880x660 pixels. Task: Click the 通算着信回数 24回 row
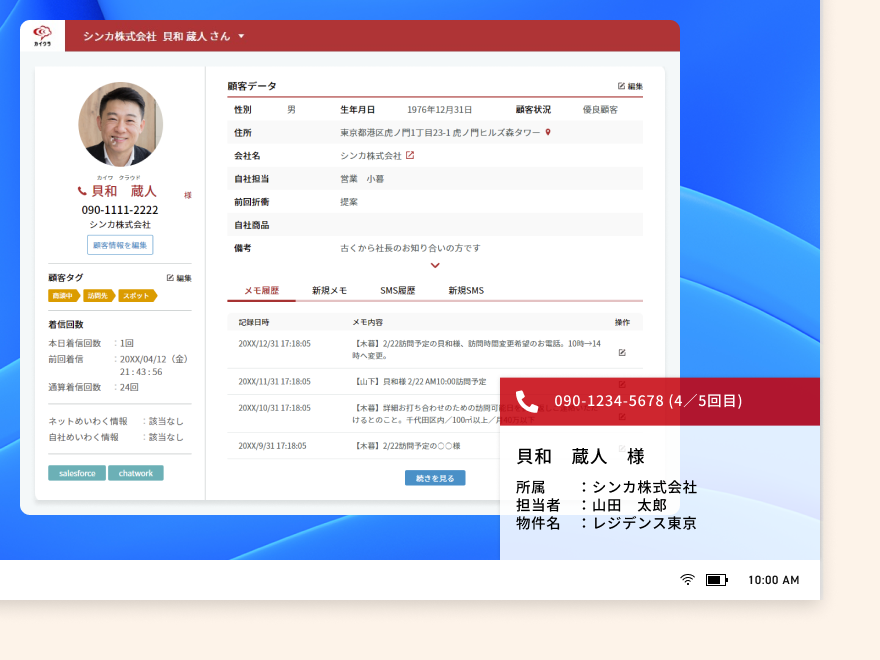[x=93, y=387]
